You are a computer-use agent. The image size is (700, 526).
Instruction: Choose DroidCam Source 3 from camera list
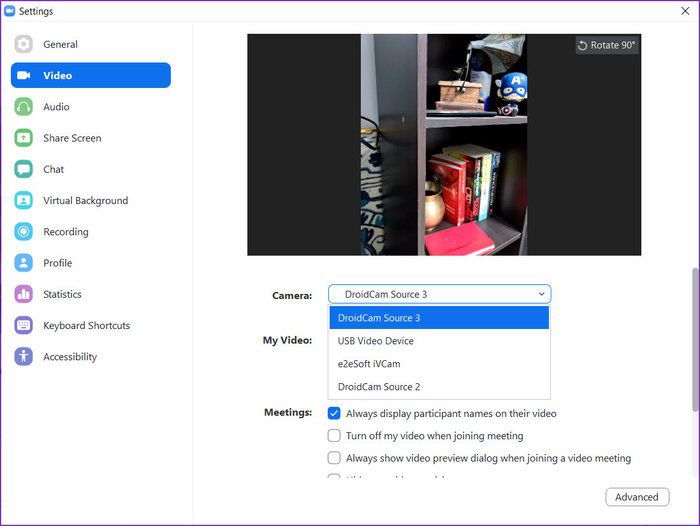point(439,317)
